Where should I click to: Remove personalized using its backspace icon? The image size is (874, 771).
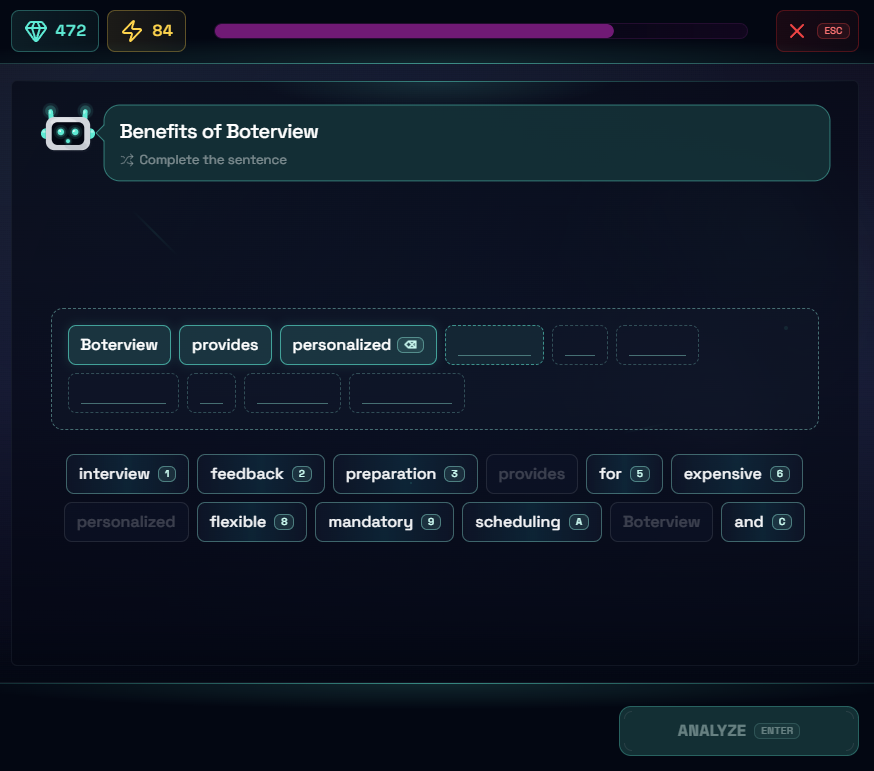410,345
